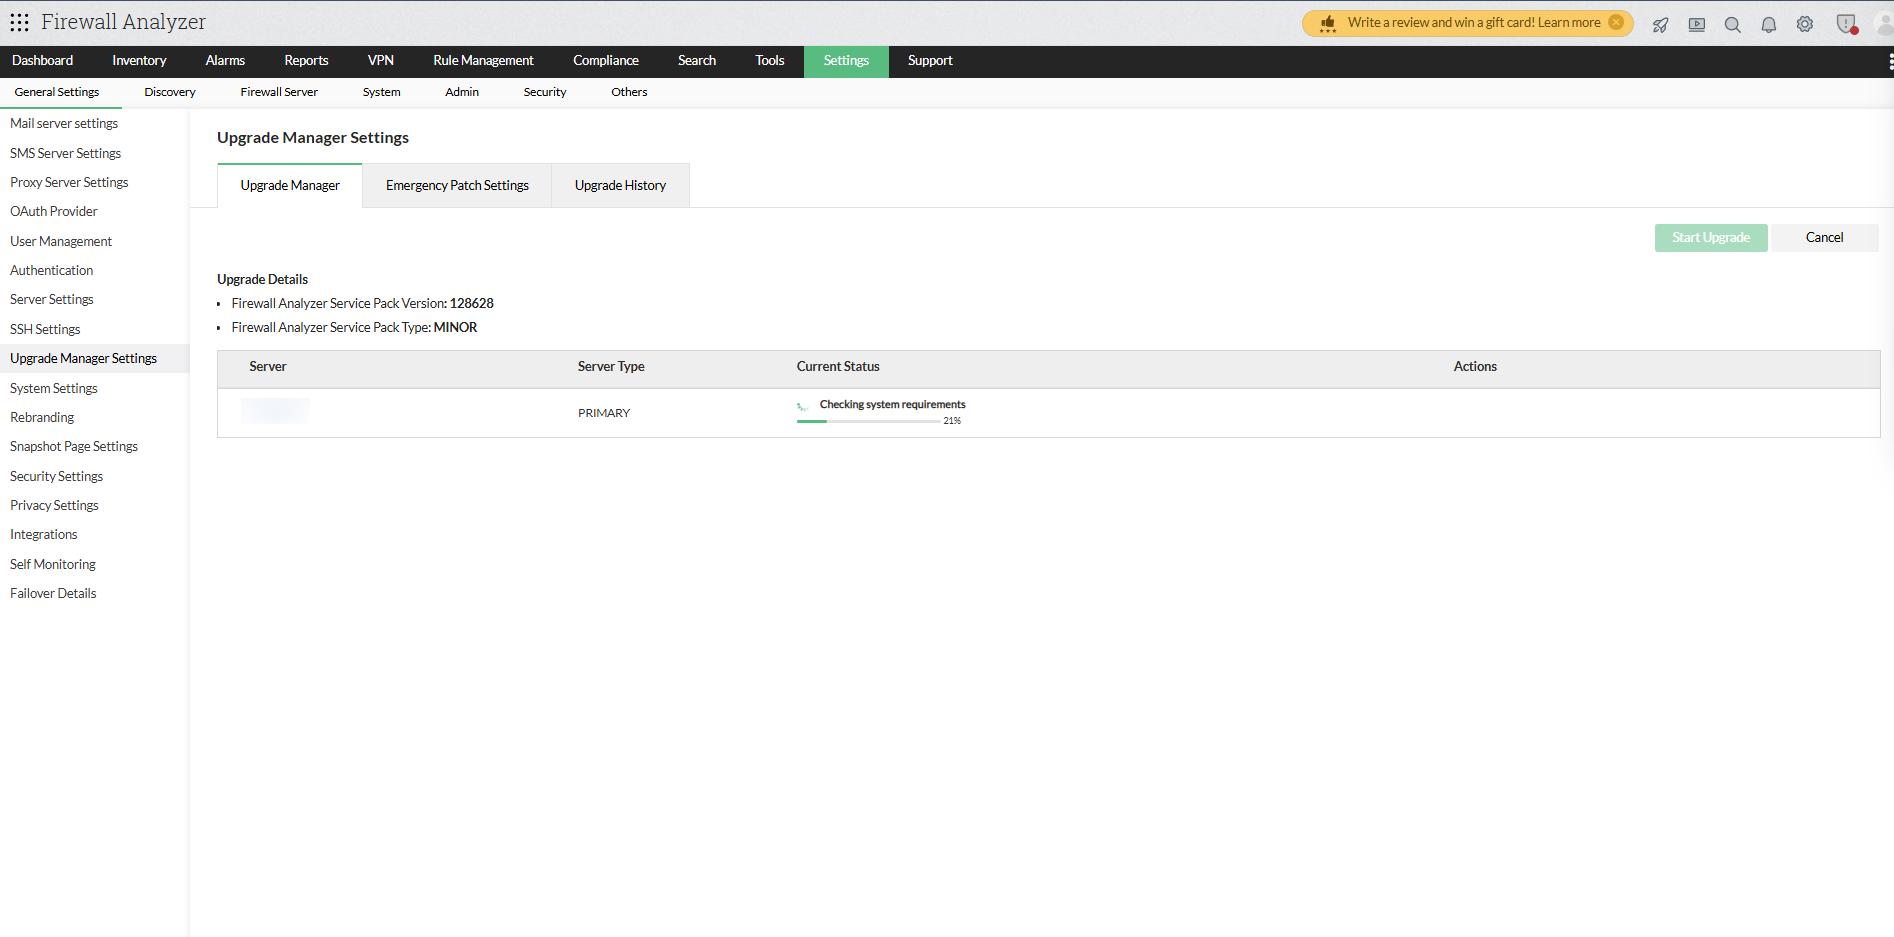Open the security shield alert icon
This screenshot has height=937, width=1894.
[1847, 25]
